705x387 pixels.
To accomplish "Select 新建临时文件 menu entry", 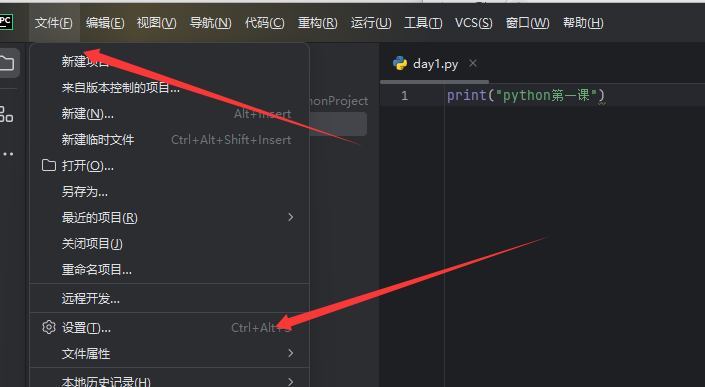I will [x=170, y=140].
